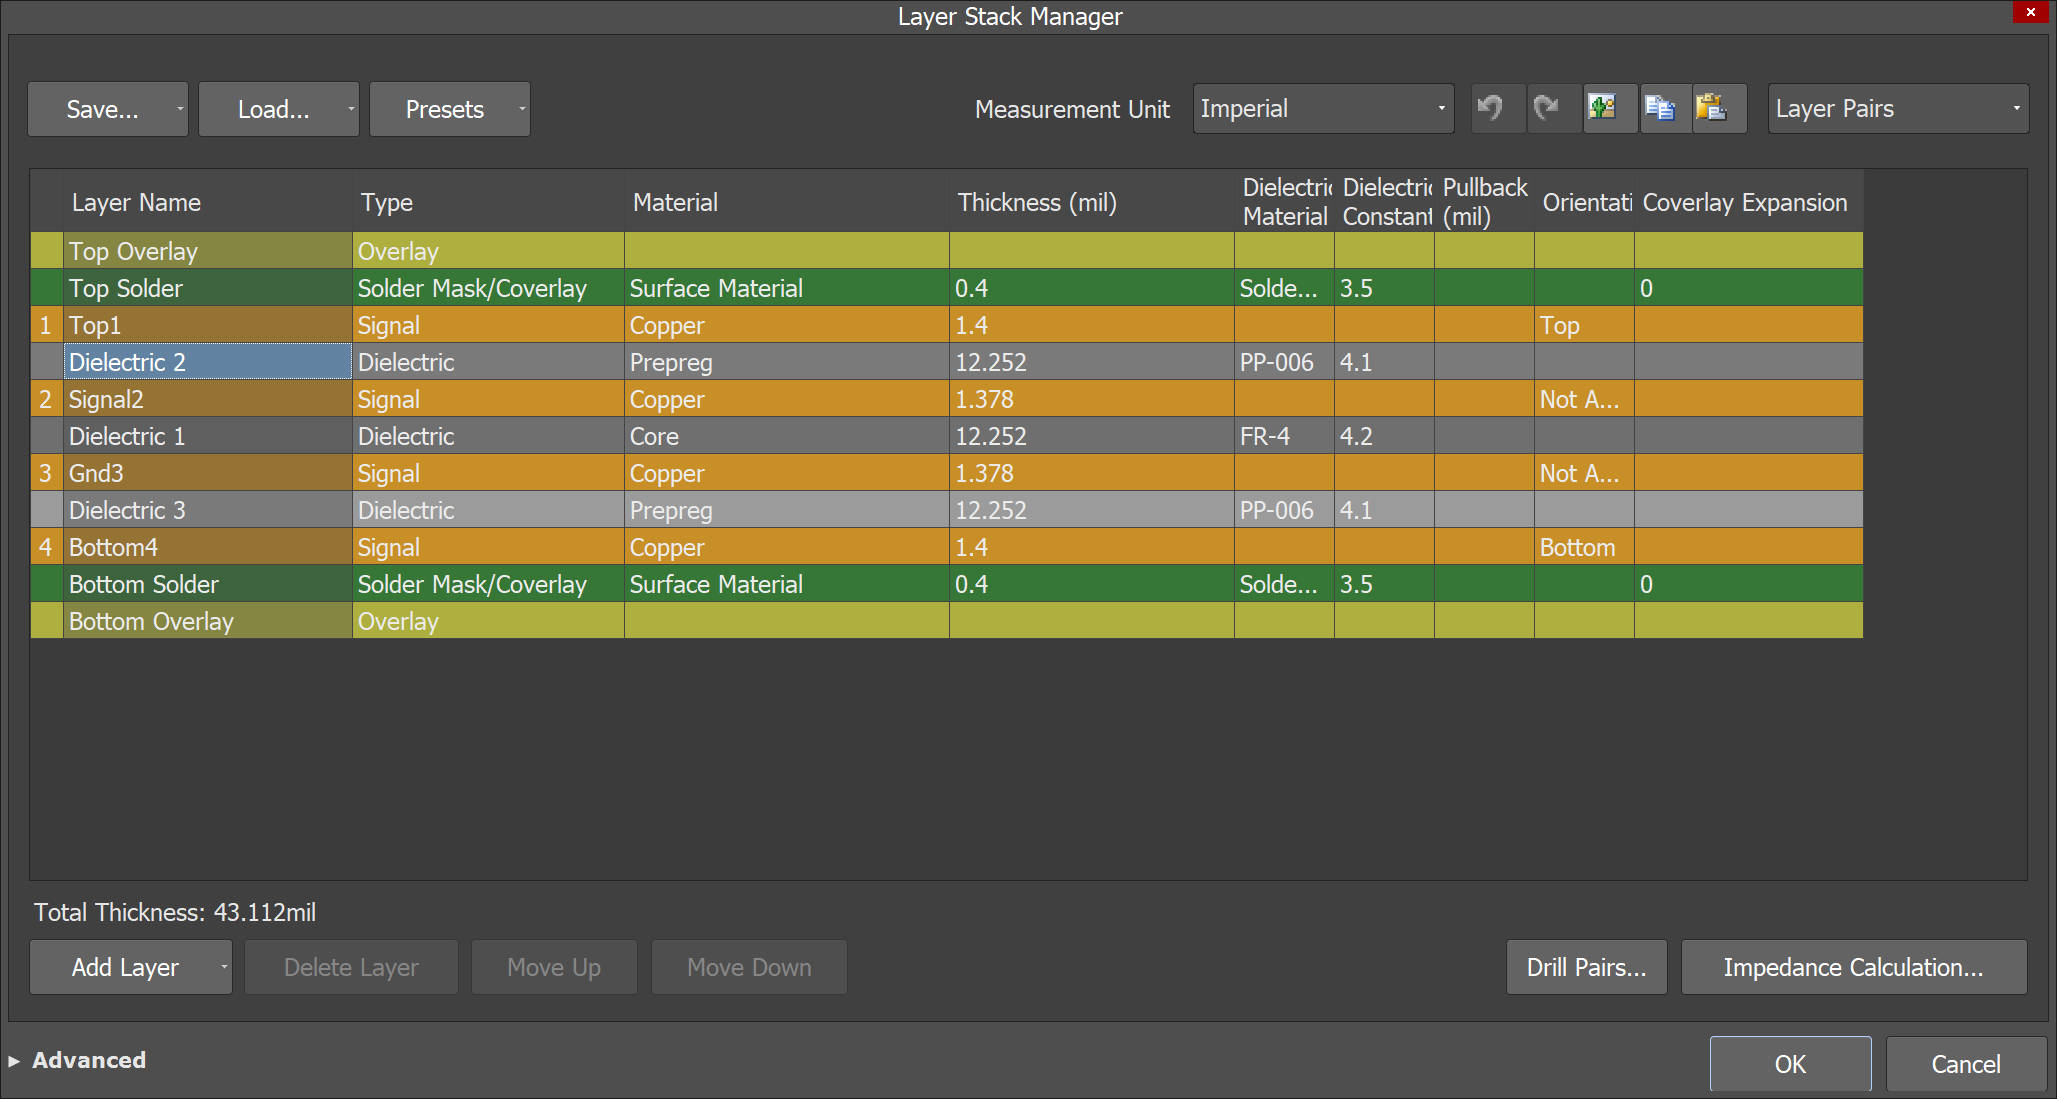Open the Presets dropdown arrow
Screen dimensions: 2057x1099
(522, 109)
